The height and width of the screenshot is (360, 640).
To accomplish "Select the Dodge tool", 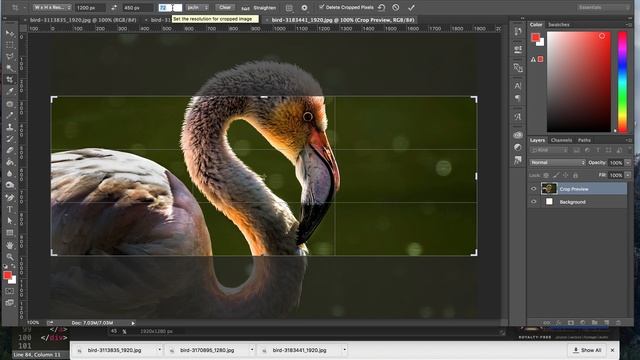I will click(10, 185).
